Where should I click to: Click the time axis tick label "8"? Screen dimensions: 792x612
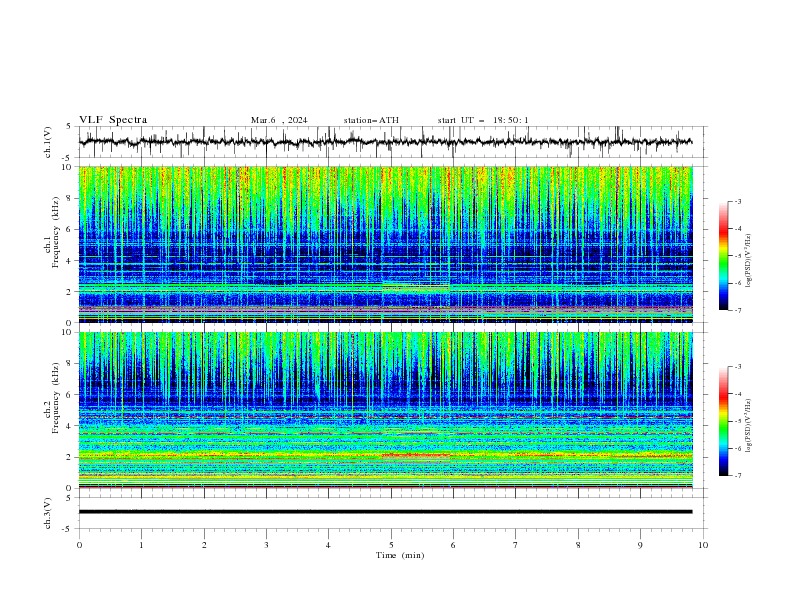pyautogui.click(x=578, y=545)
